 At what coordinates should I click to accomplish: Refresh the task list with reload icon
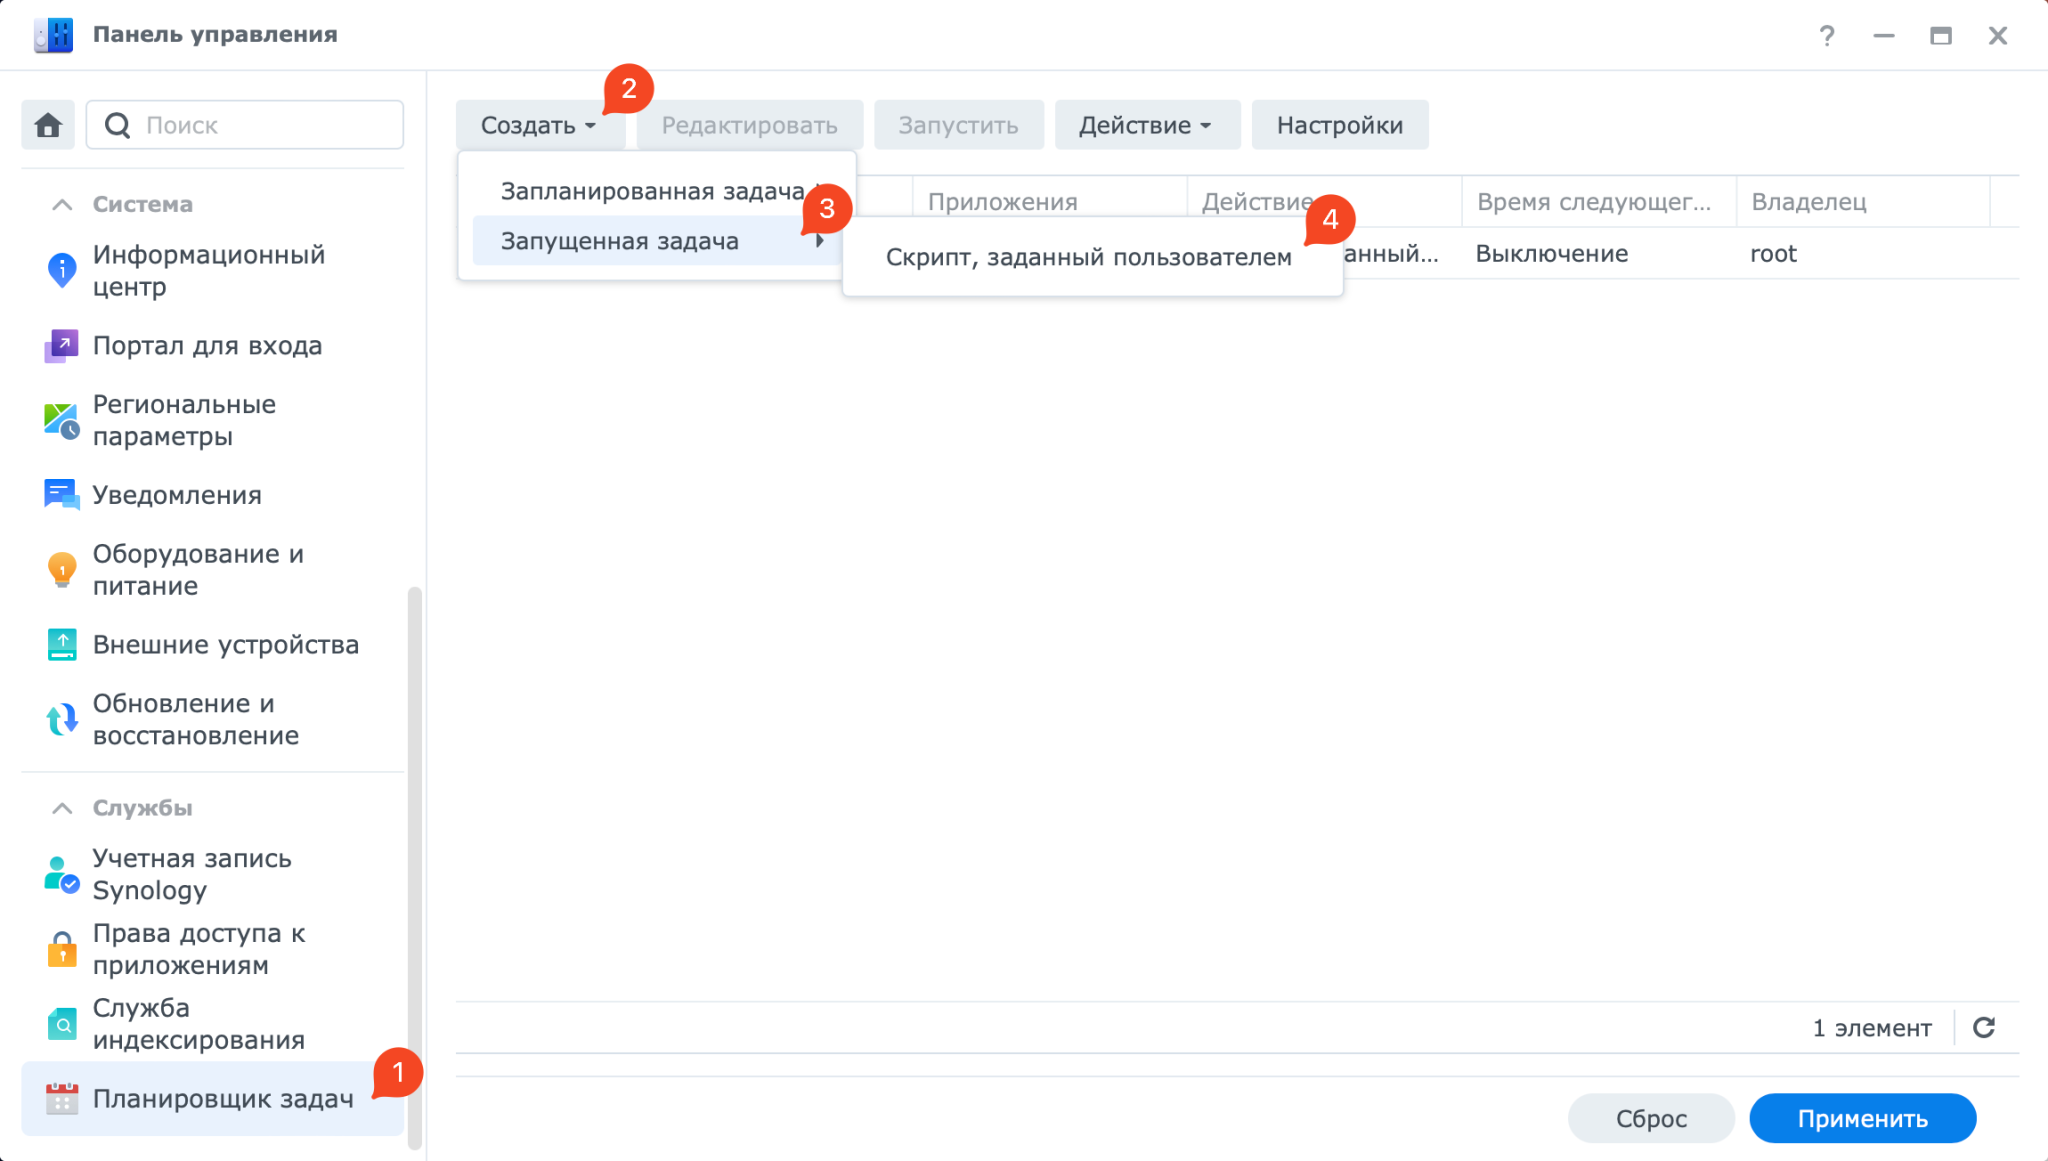click(1984, 1027)
